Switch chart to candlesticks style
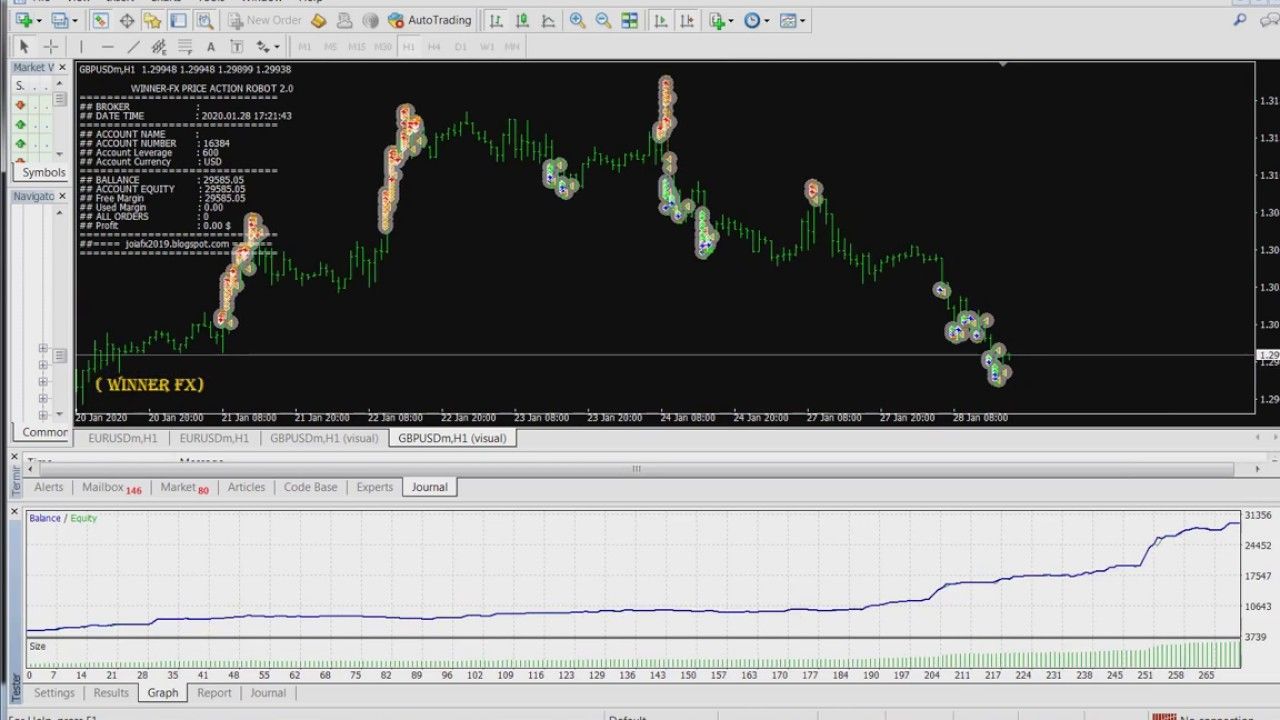 [522, 20]
